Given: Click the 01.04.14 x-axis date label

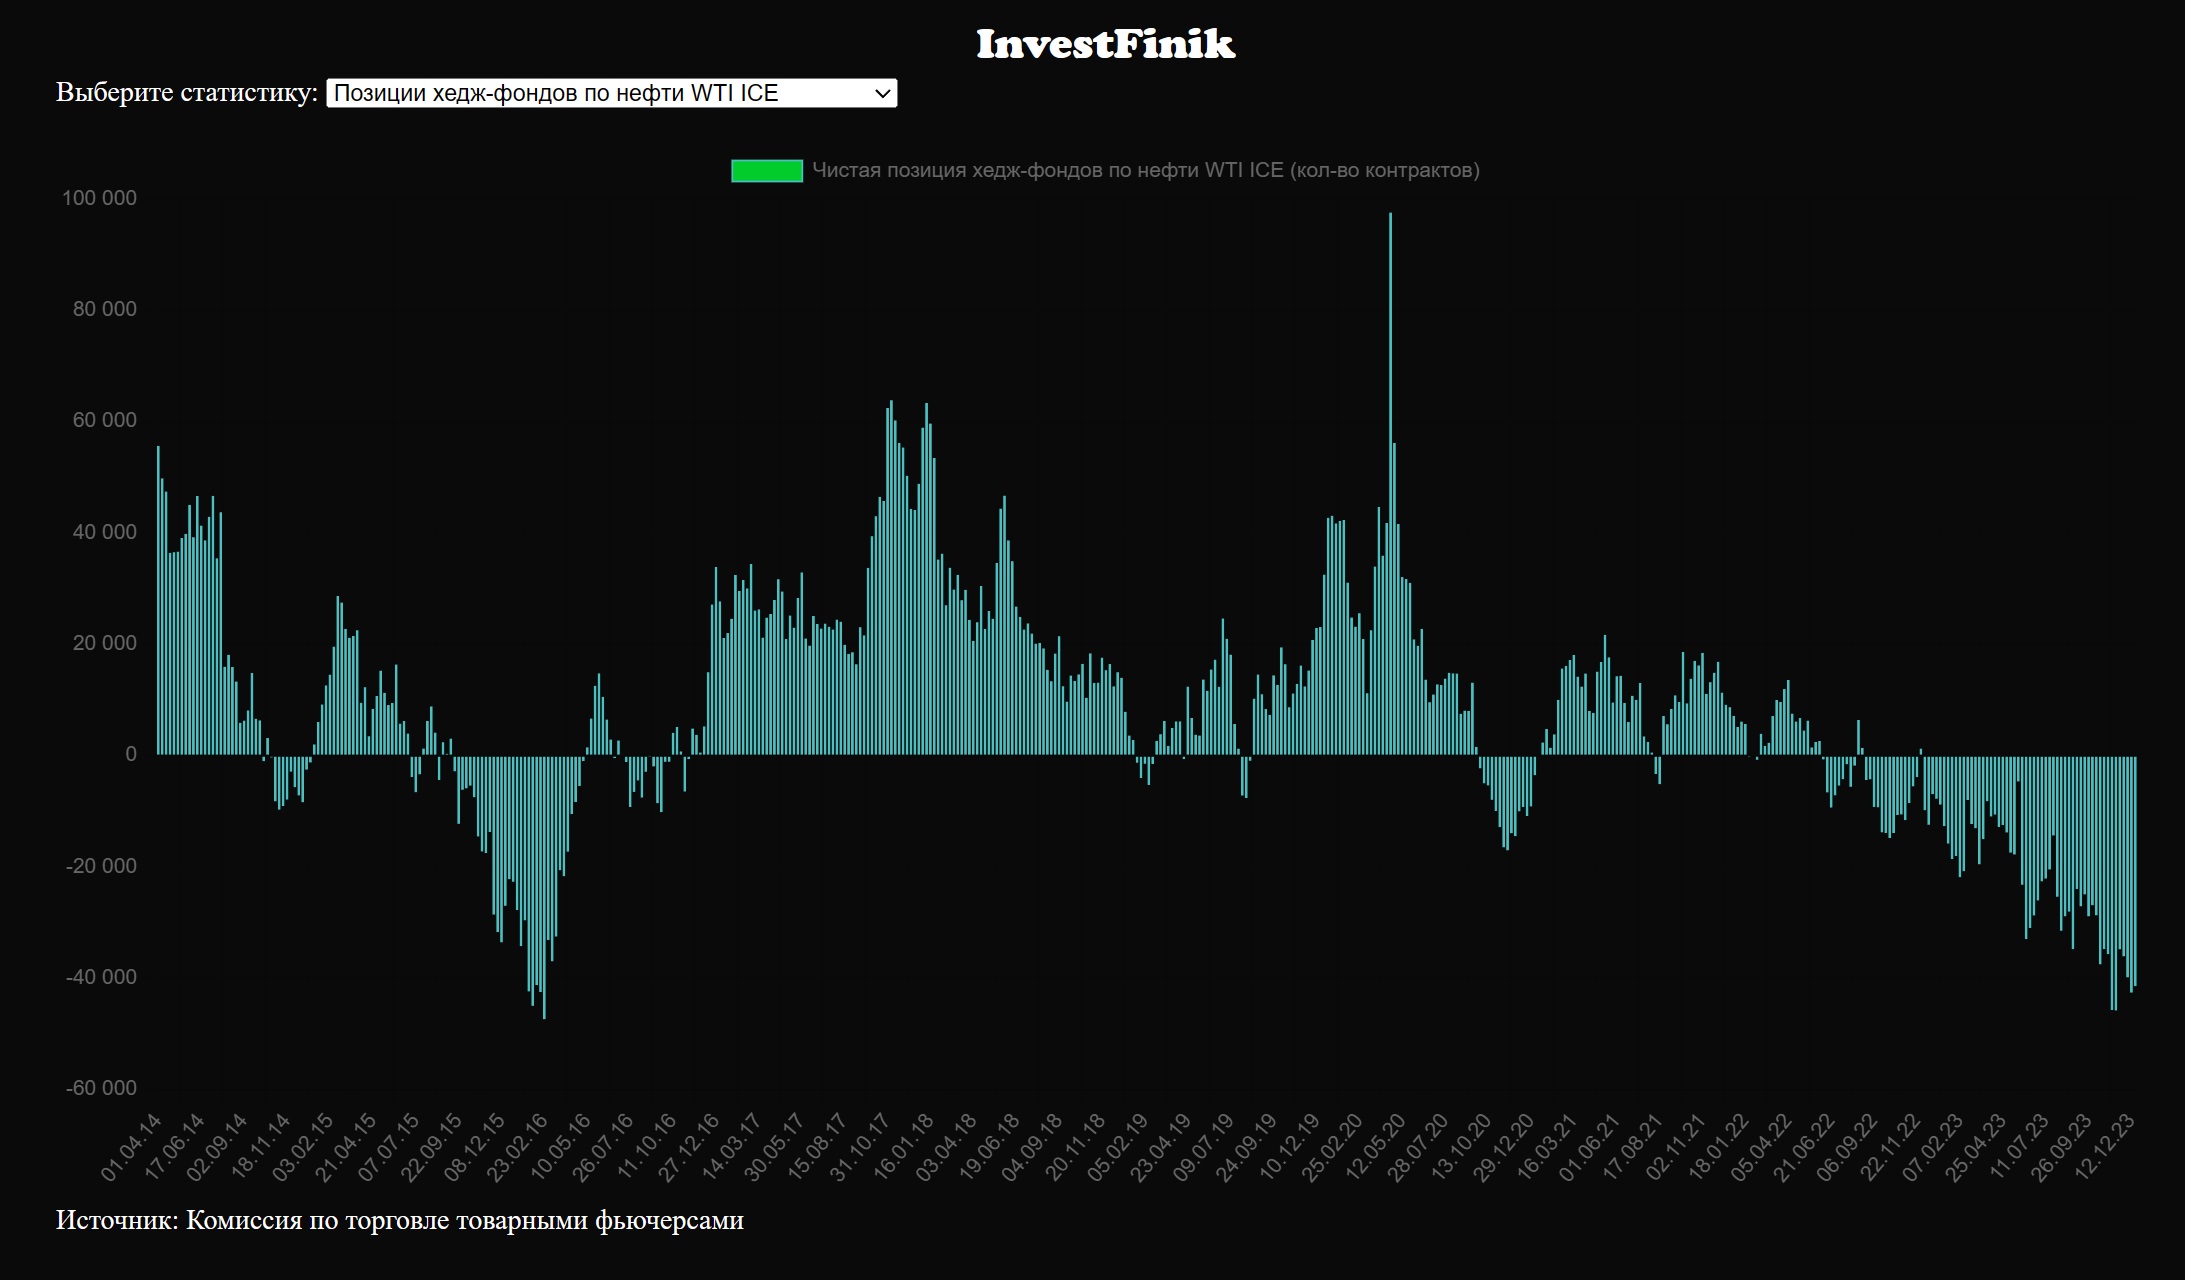Looking at the screenshot, I should 132,1149.
